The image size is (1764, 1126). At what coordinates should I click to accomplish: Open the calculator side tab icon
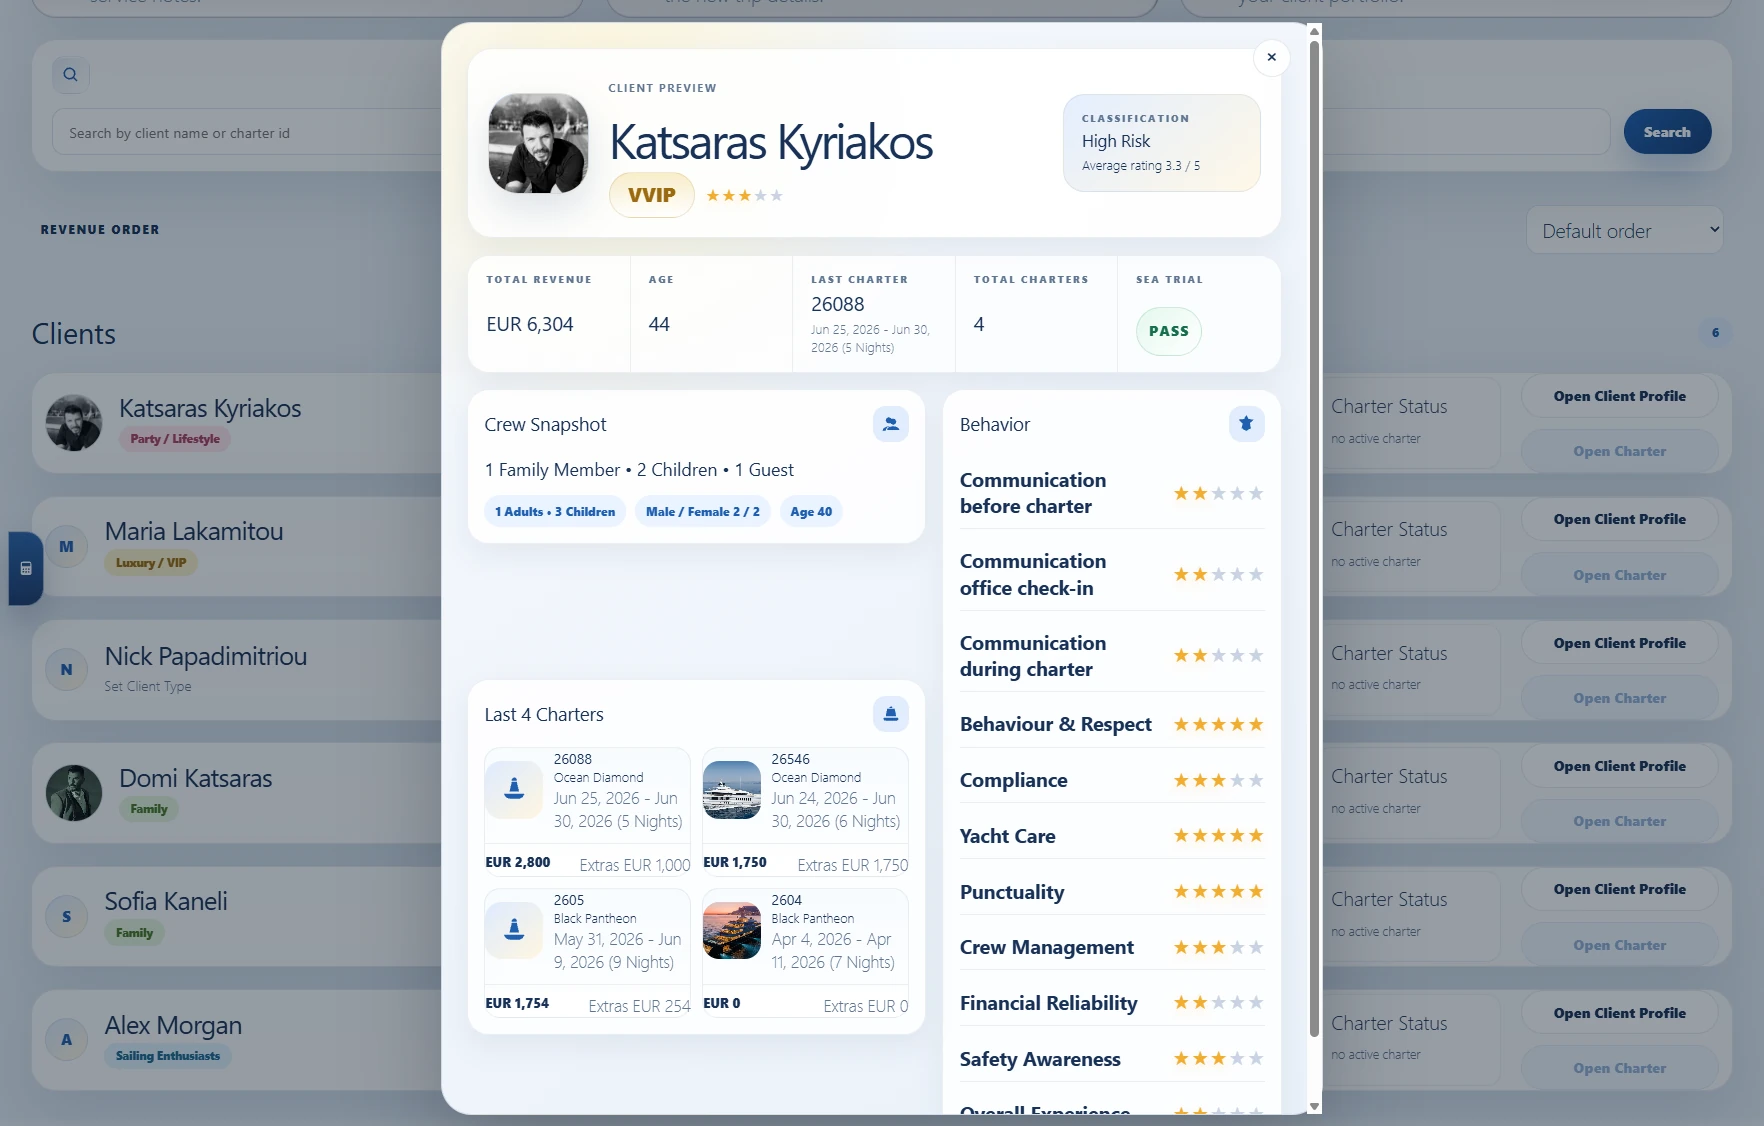click(26, 568)
